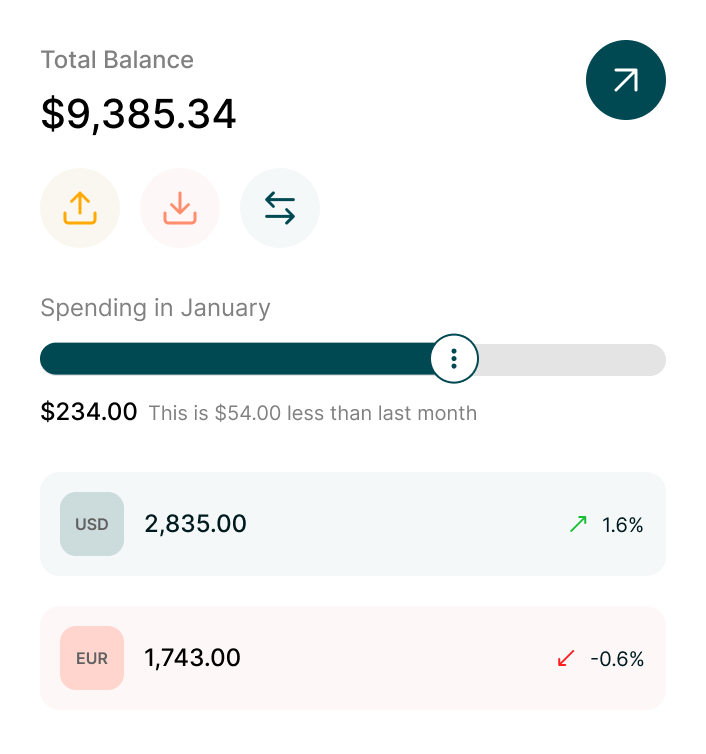Open the USD account row
Screen dimensions: 706x754
tap(400, 524)
